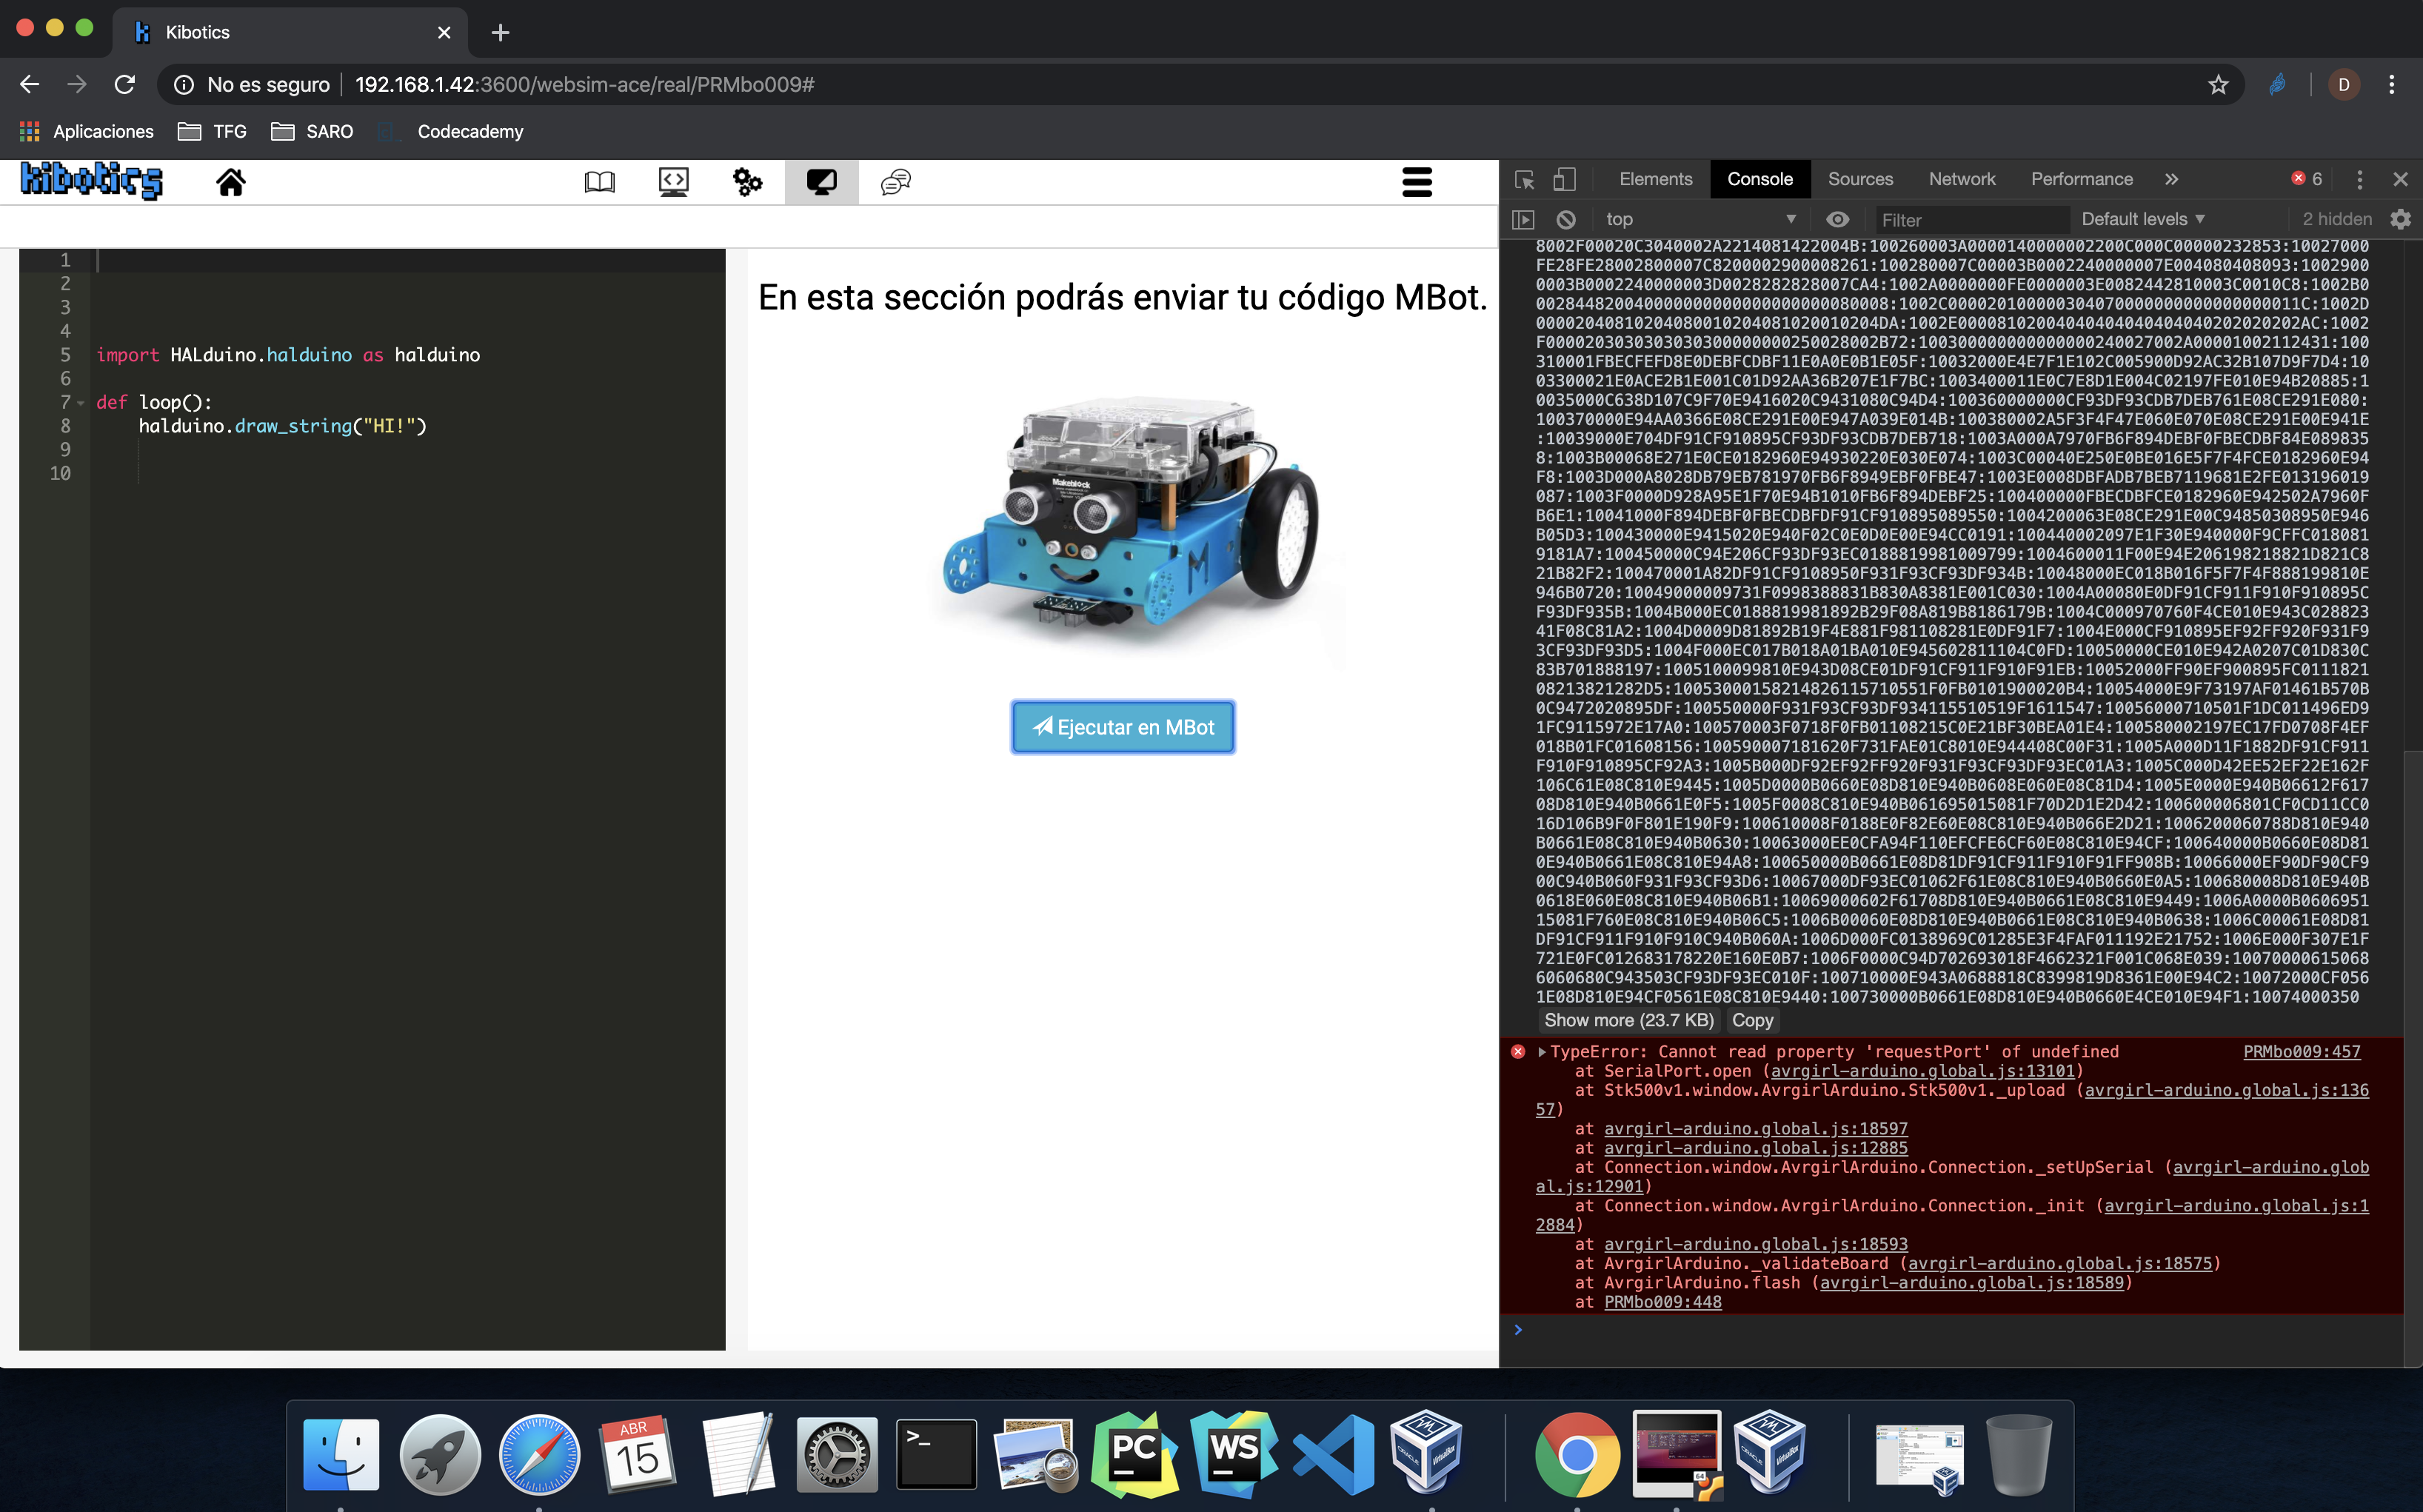
Task: Open the chat forum icon
Action: (x=895, y=182)
